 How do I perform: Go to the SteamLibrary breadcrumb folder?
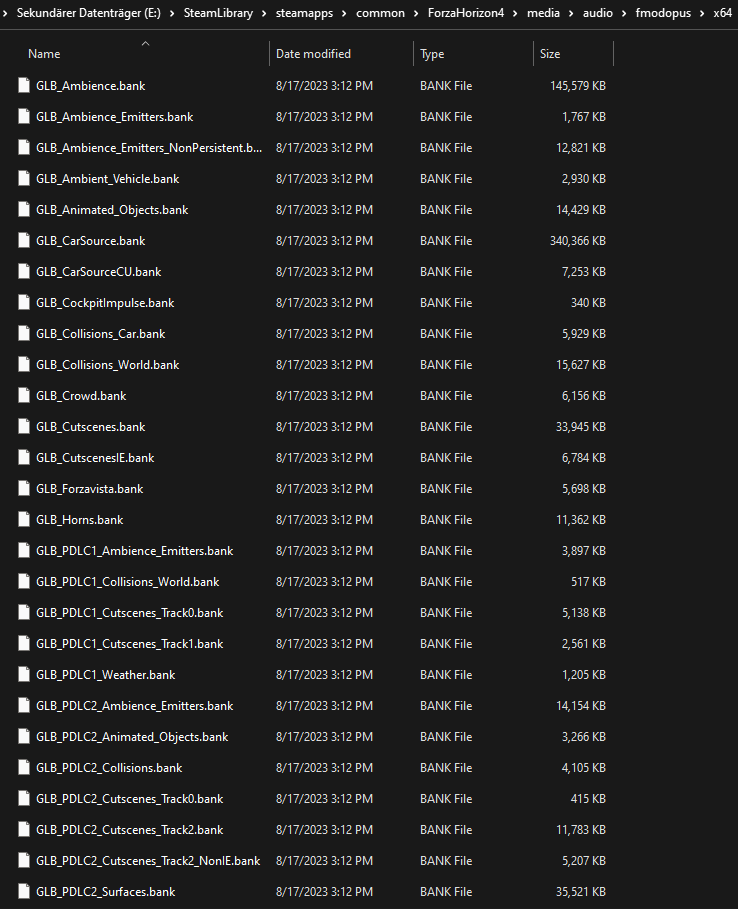(x=218, y=13)
